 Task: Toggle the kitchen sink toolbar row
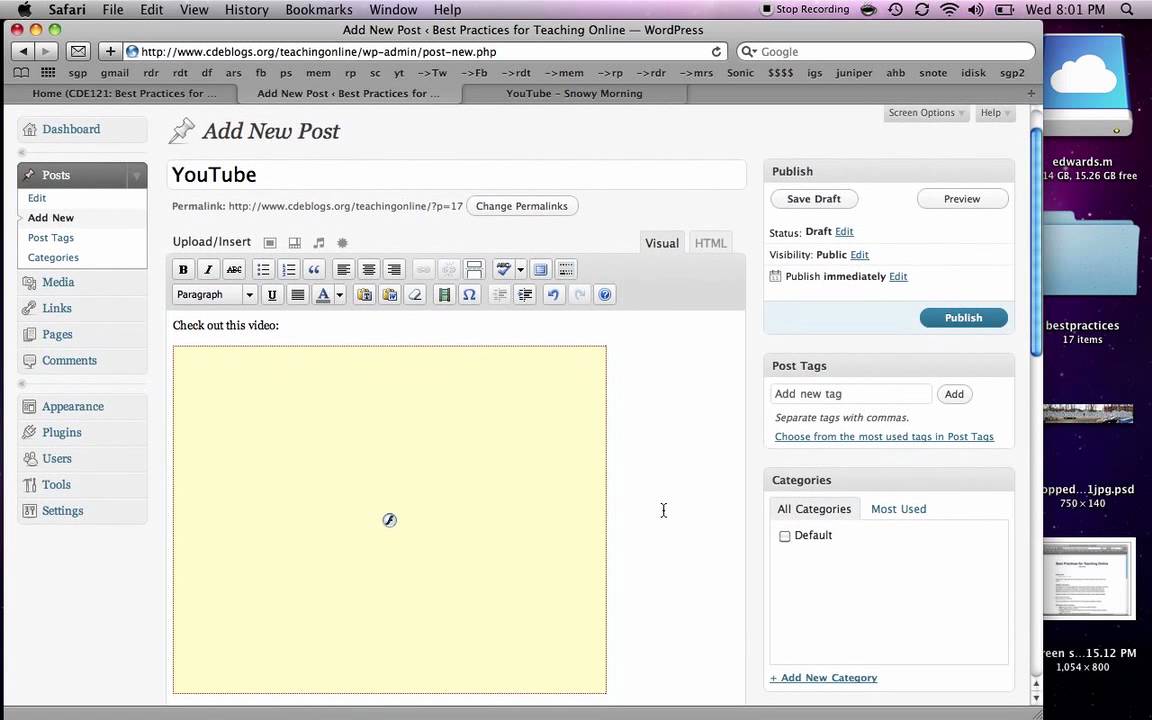566,270
